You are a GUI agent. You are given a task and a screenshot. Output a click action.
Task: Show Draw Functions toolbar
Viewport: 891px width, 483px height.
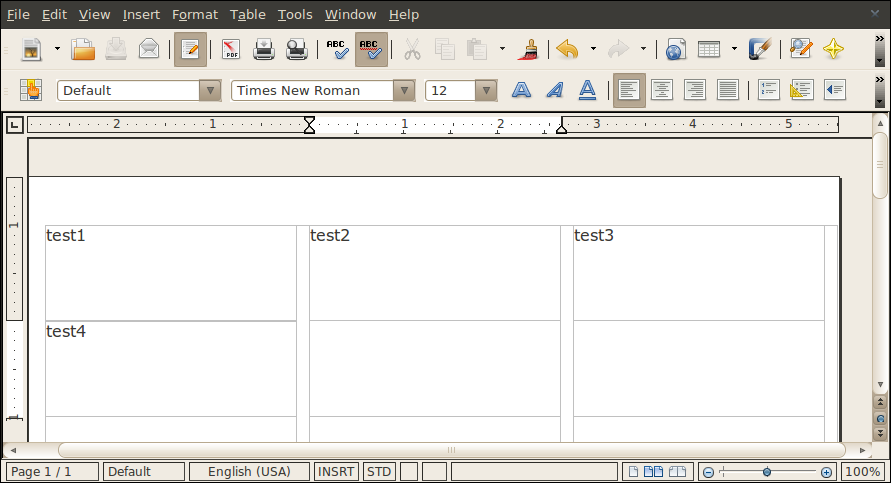(759, 49)
